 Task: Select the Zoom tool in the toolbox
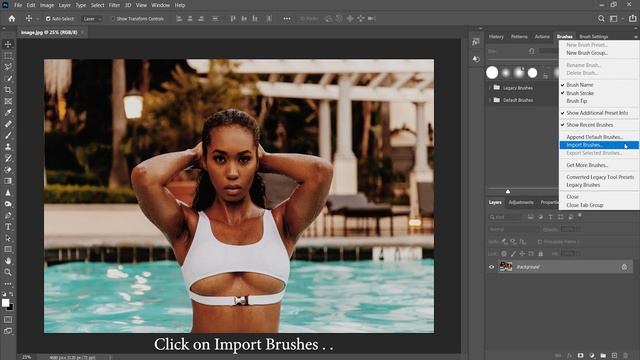pos(8,272)
